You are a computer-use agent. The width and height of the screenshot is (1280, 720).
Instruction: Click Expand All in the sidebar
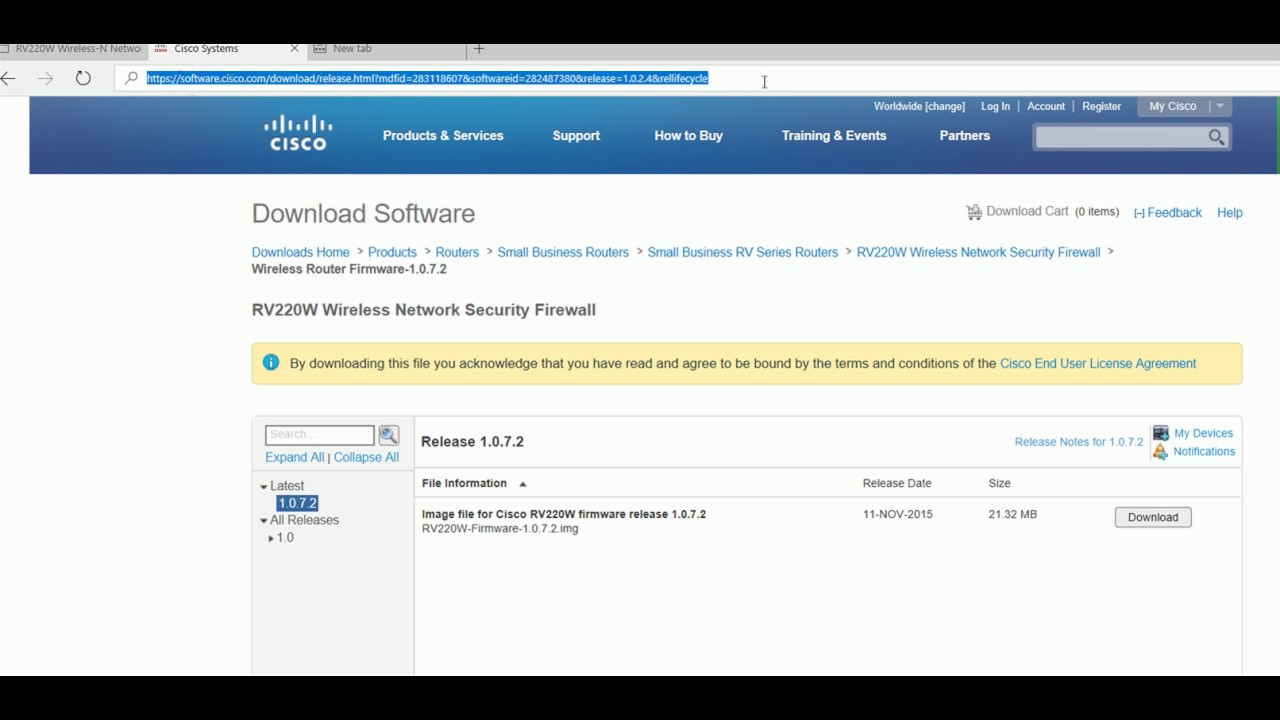294,457
